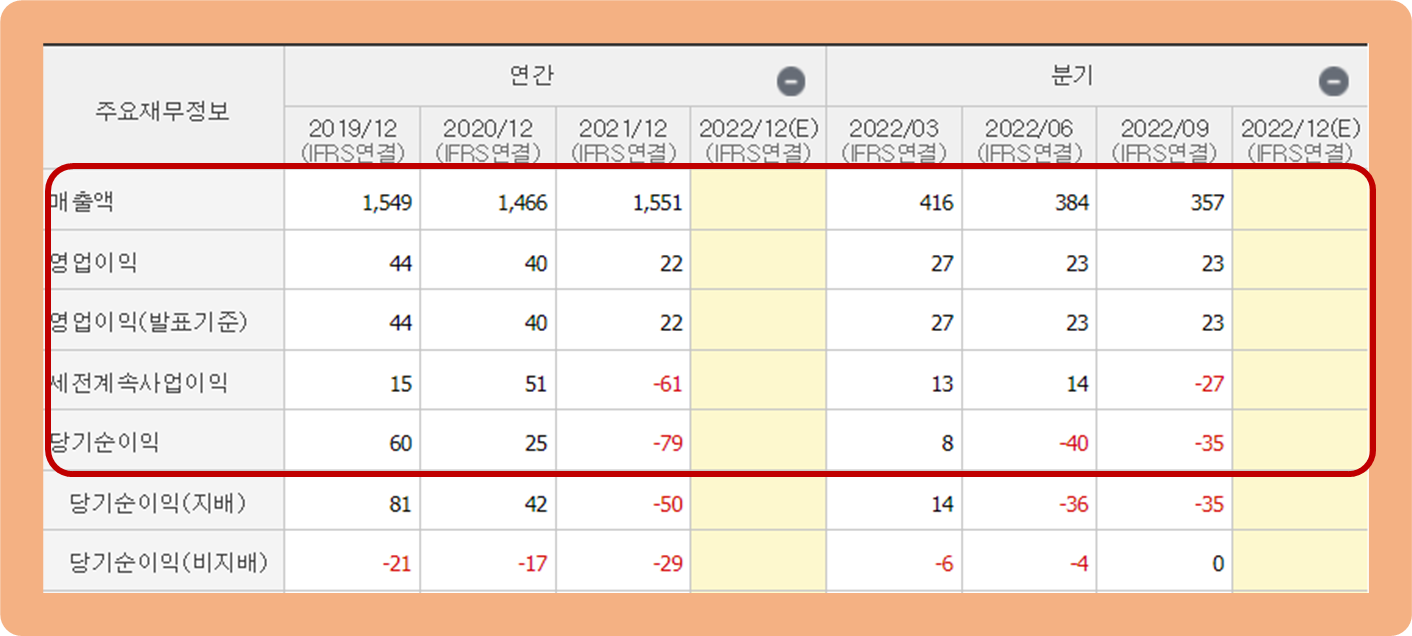Click the 매출액 value 357
The image size is (1412, 636).
(1208, 203)
